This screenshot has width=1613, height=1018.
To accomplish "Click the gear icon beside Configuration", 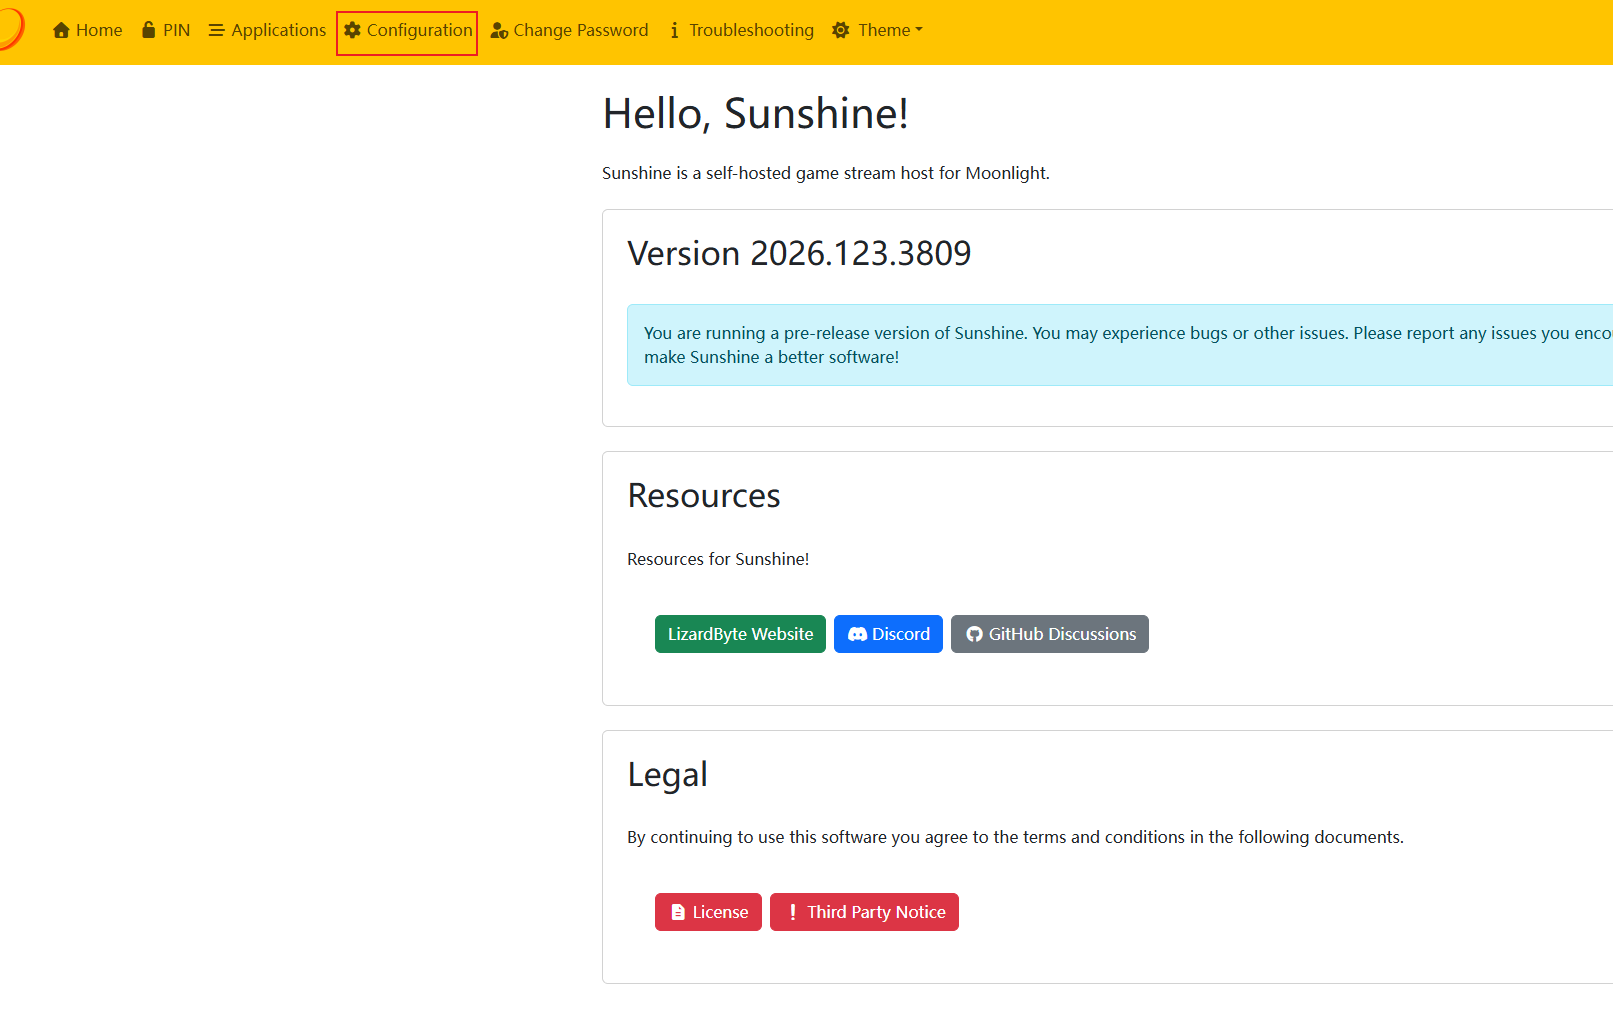I will [352, 30].
